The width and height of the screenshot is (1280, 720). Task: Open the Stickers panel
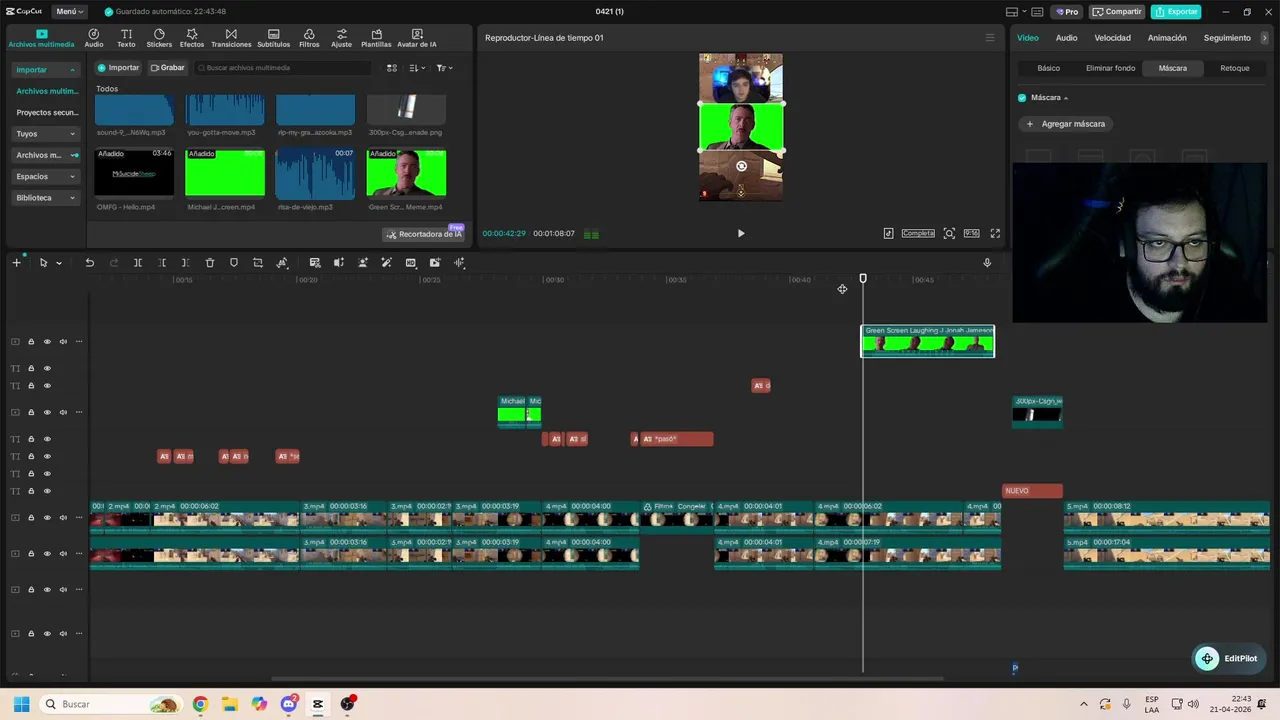159,38
